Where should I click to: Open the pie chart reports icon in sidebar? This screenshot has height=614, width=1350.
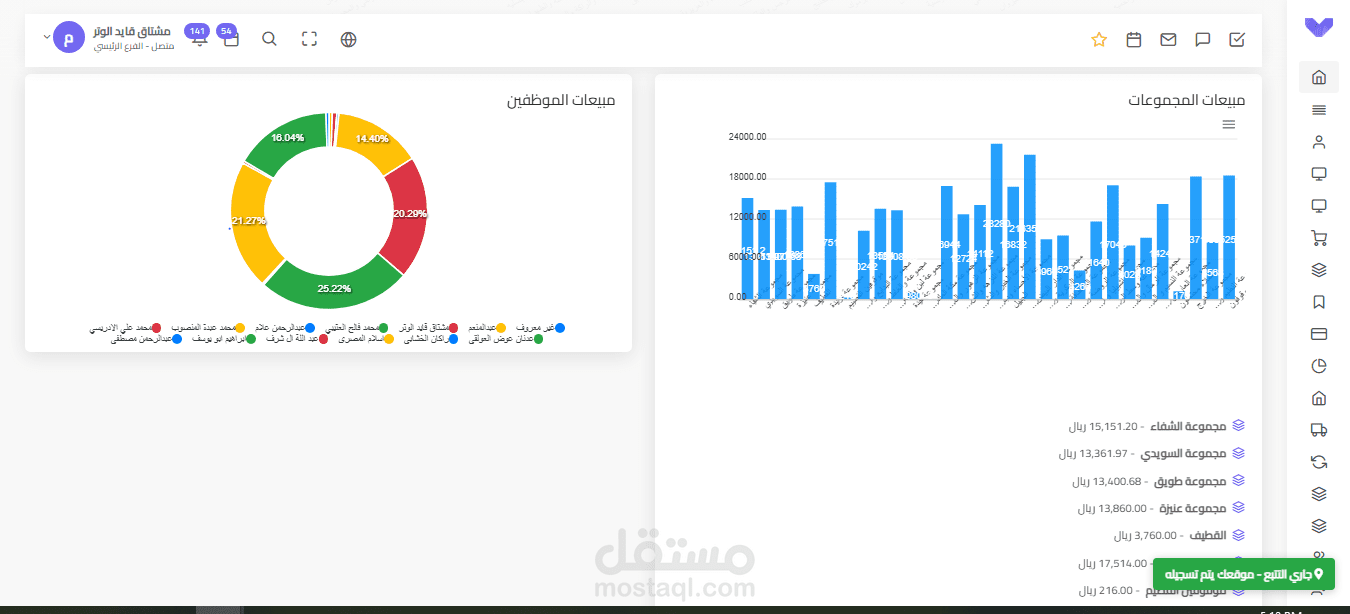click(1318, 366)
